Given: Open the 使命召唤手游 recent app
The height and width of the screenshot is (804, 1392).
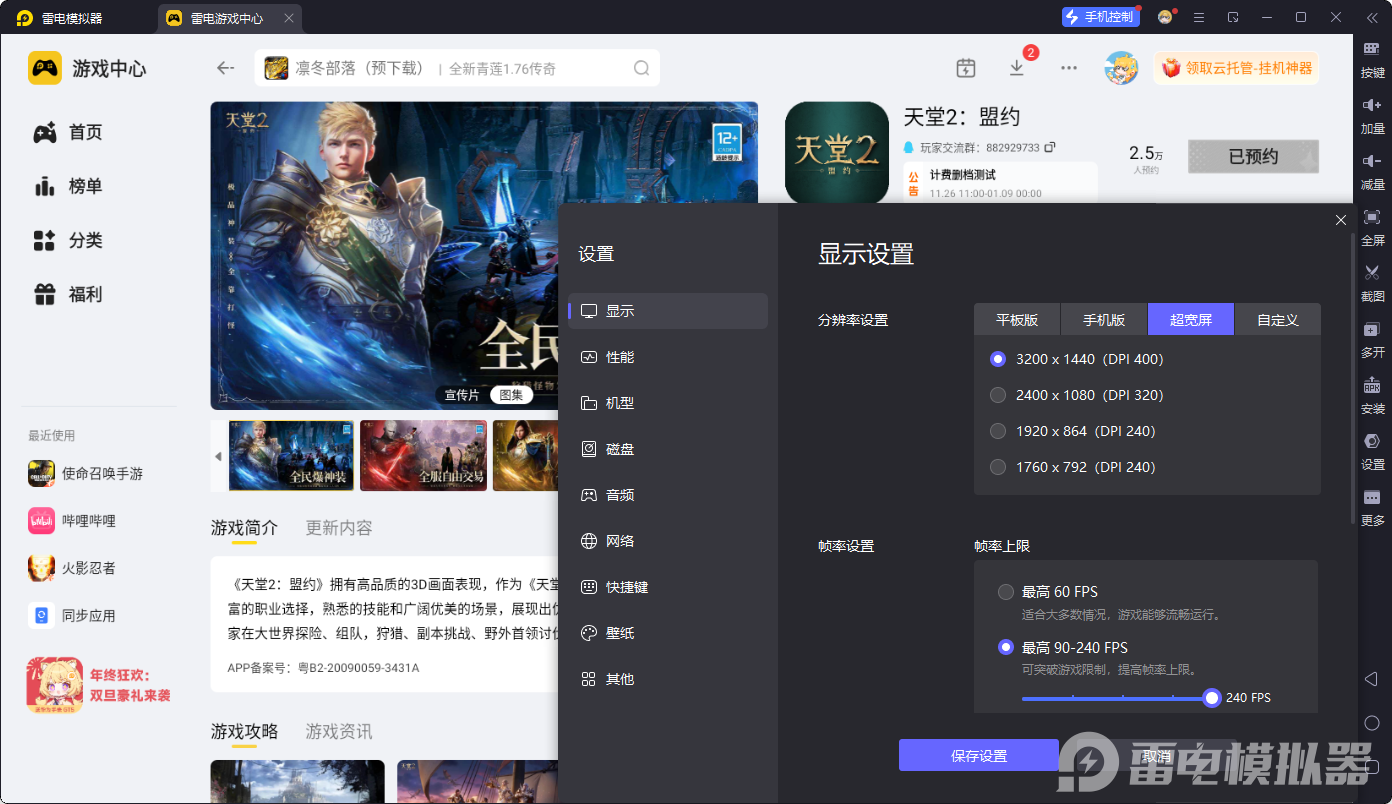Looking at the screenshot, I should pos(86,474).
